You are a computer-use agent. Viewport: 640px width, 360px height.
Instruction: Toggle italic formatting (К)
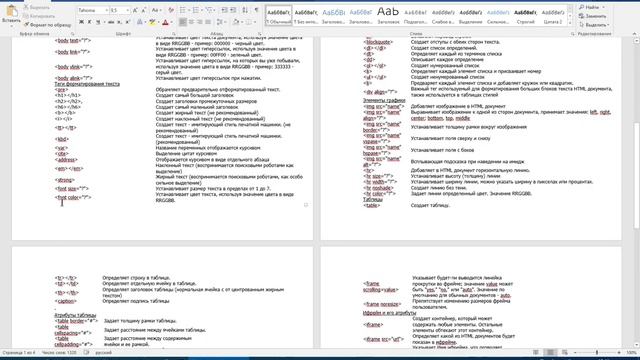point(89,22)
